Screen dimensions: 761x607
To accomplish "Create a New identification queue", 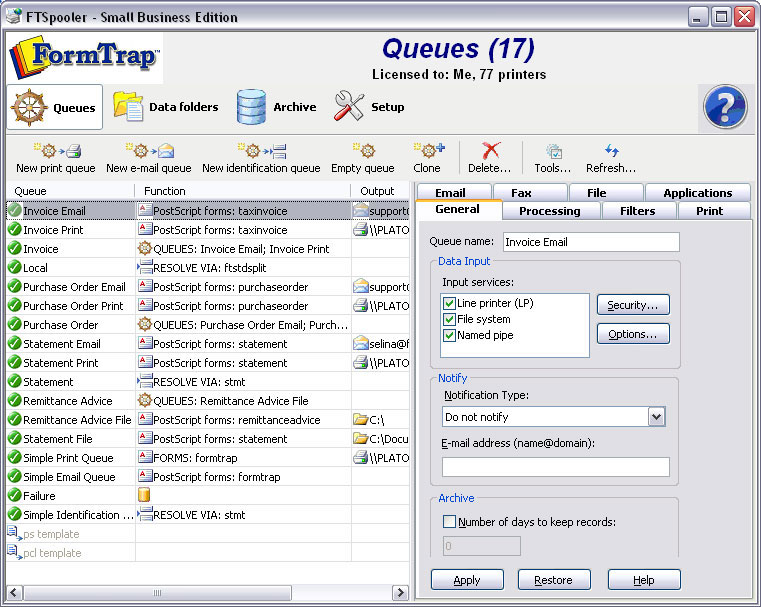I will tap(261, 152).
